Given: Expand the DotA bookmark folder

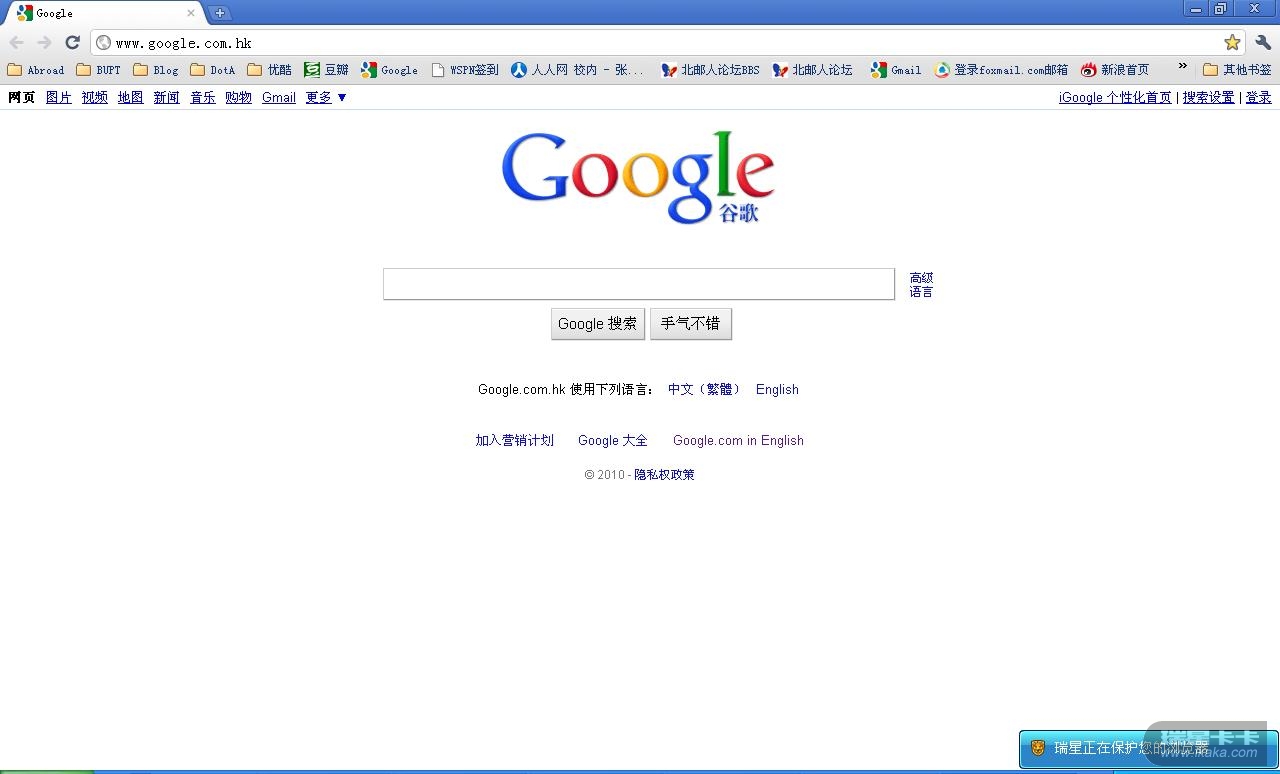Looking at the screenshot, I should click(212, 70).
